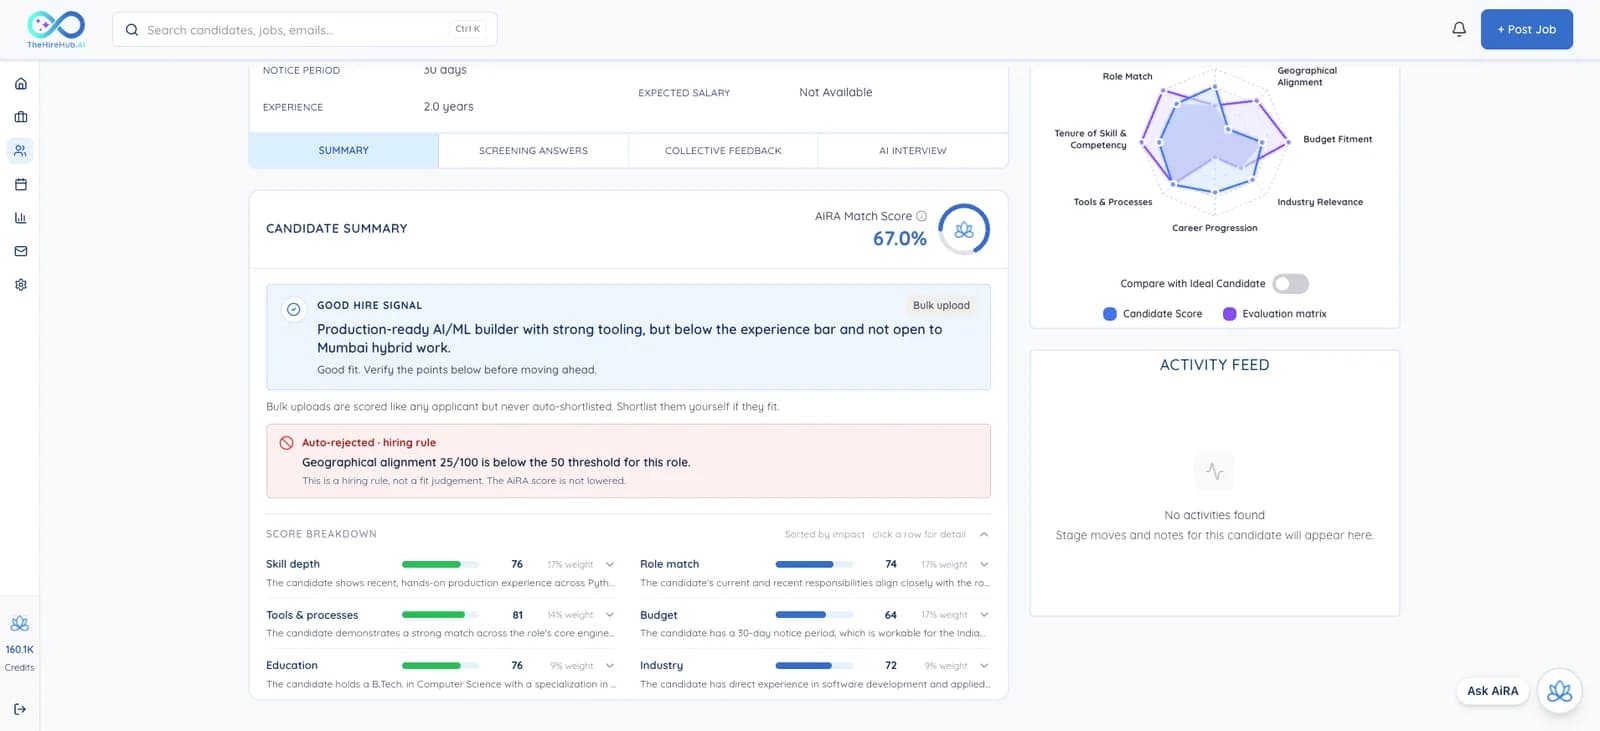Focus the search candidates, jobs, emails field
The image size is (1600, 731).
[304, 29]
